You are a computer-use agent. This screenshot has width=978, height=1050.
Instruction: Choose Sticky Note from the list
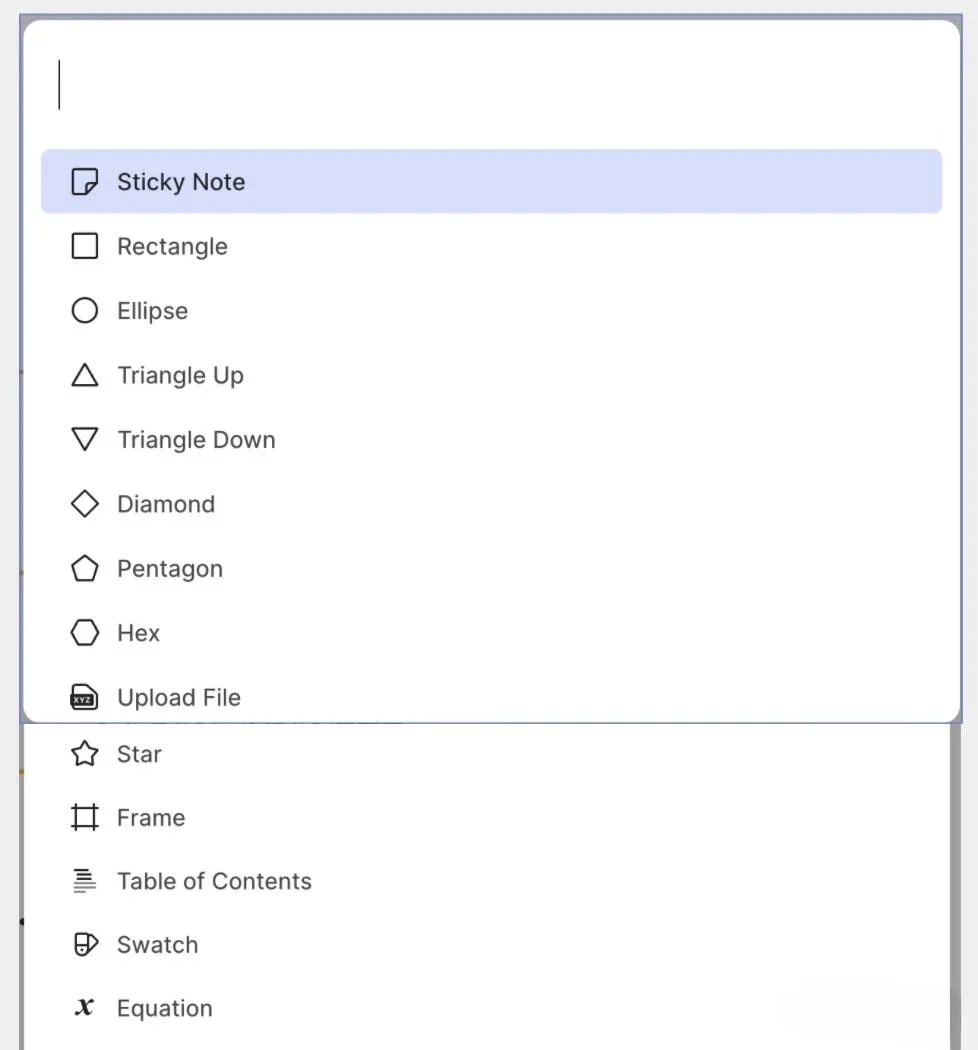[181, 182]
